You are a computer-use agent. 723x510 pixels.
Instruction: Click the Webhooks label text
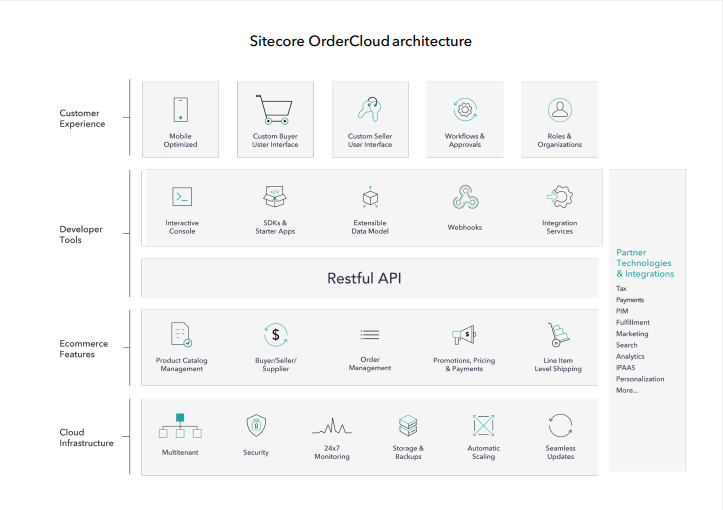pyautogui.click(x=465, y=227)
